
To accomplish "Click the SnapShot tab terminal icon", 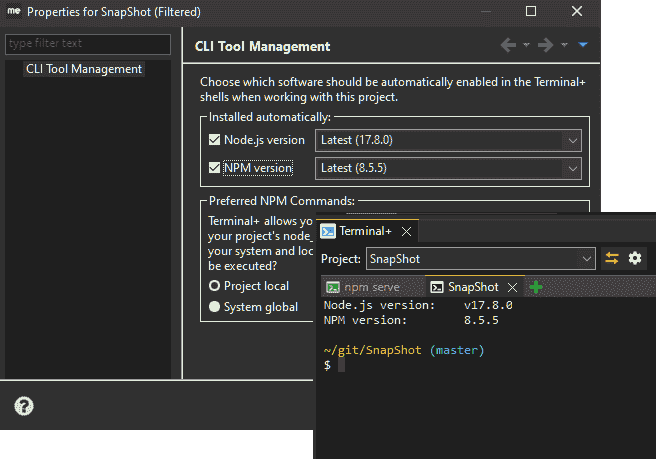I will coord(437,287).
